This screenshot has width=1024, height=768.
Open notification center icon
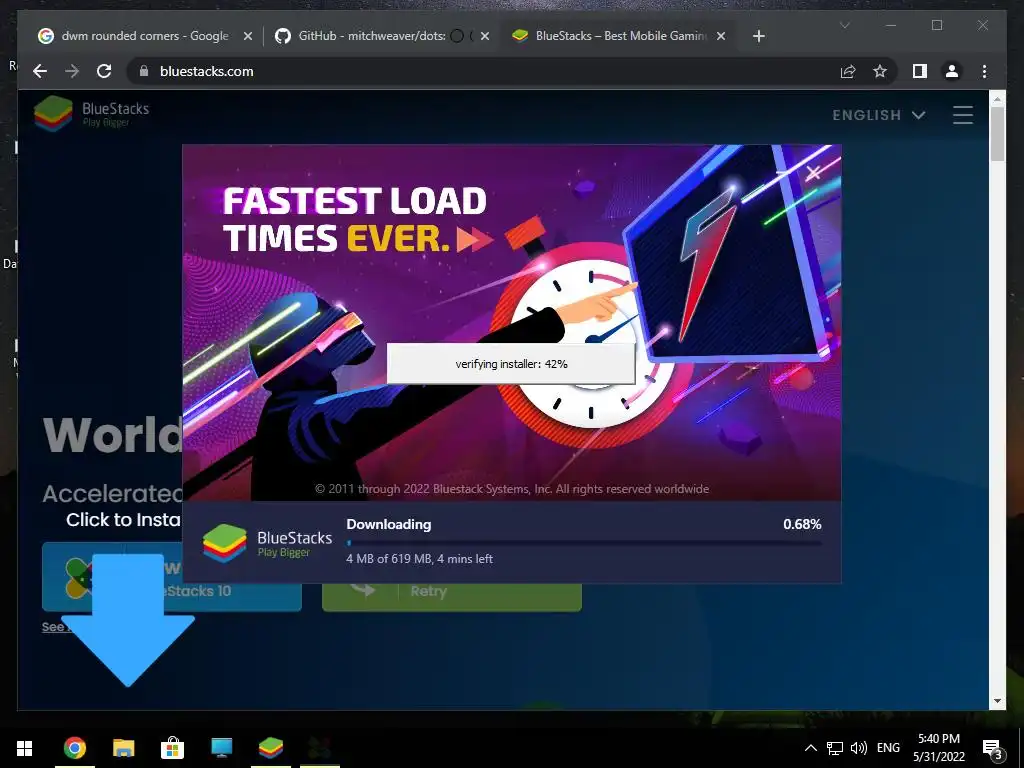click(x=993, y=749)
